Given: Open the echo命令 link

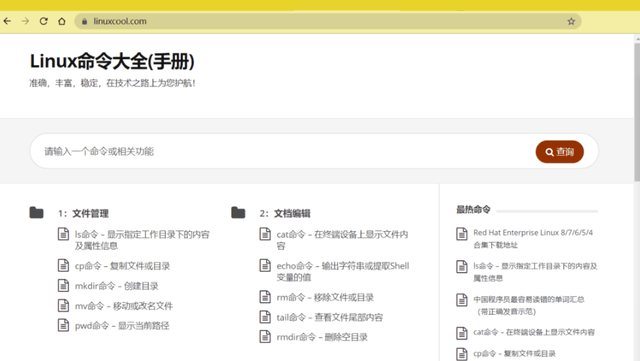Looking at the screenshot, I should pyautogui.click(x=343, y=271).
